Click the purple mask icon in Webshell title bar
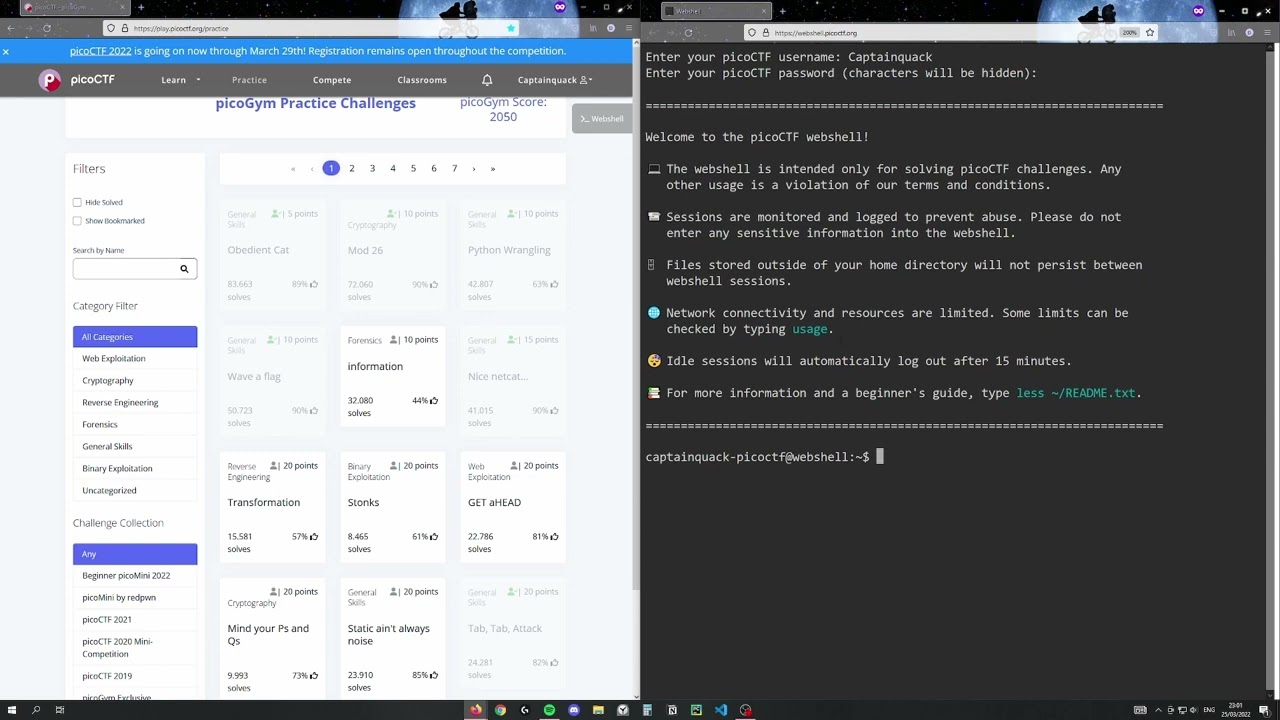 1199,11
